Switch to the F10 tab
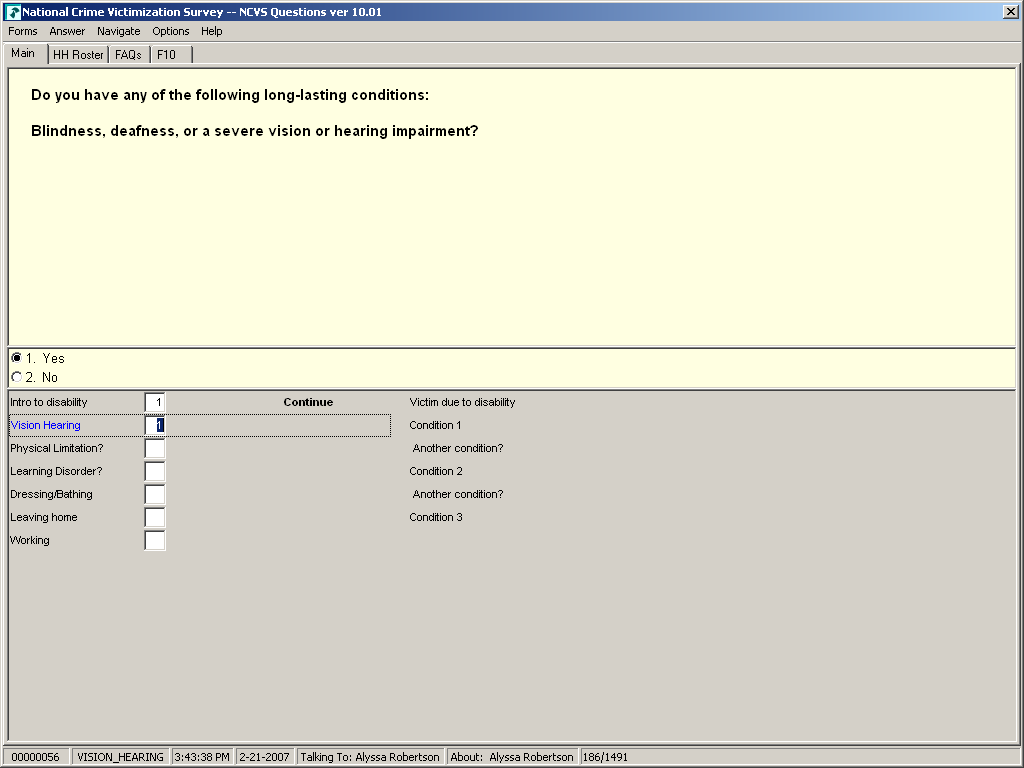 click(x=166, y=55)
